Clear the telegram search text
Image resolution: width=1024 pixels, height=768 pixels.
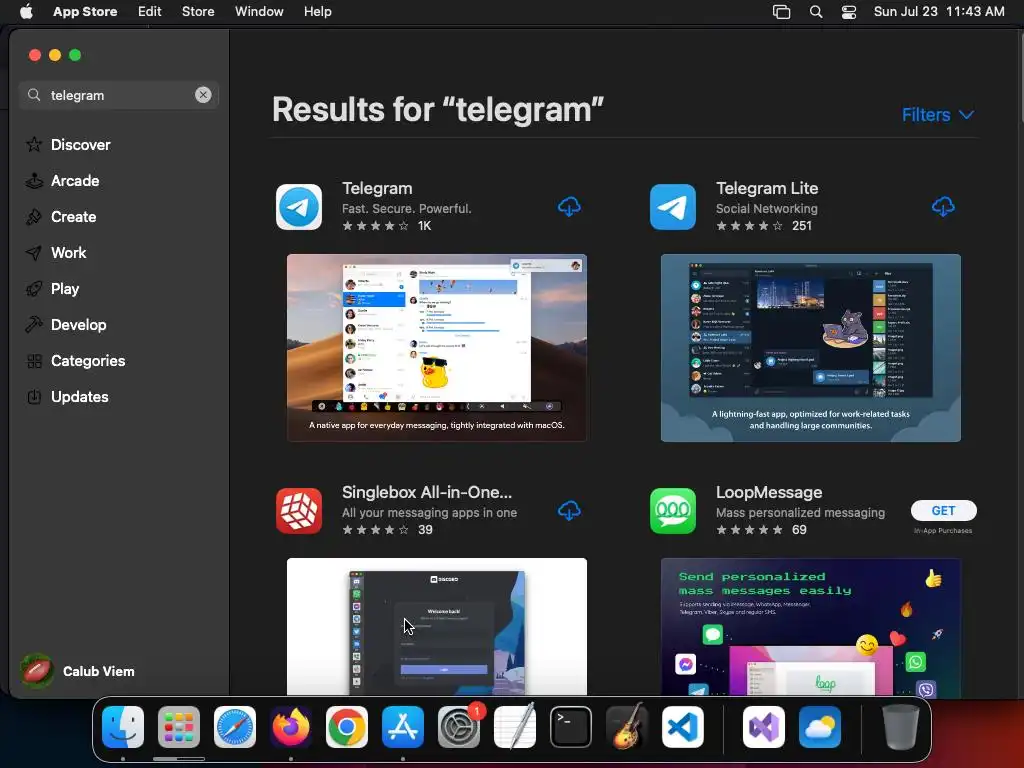coord(203,95)
